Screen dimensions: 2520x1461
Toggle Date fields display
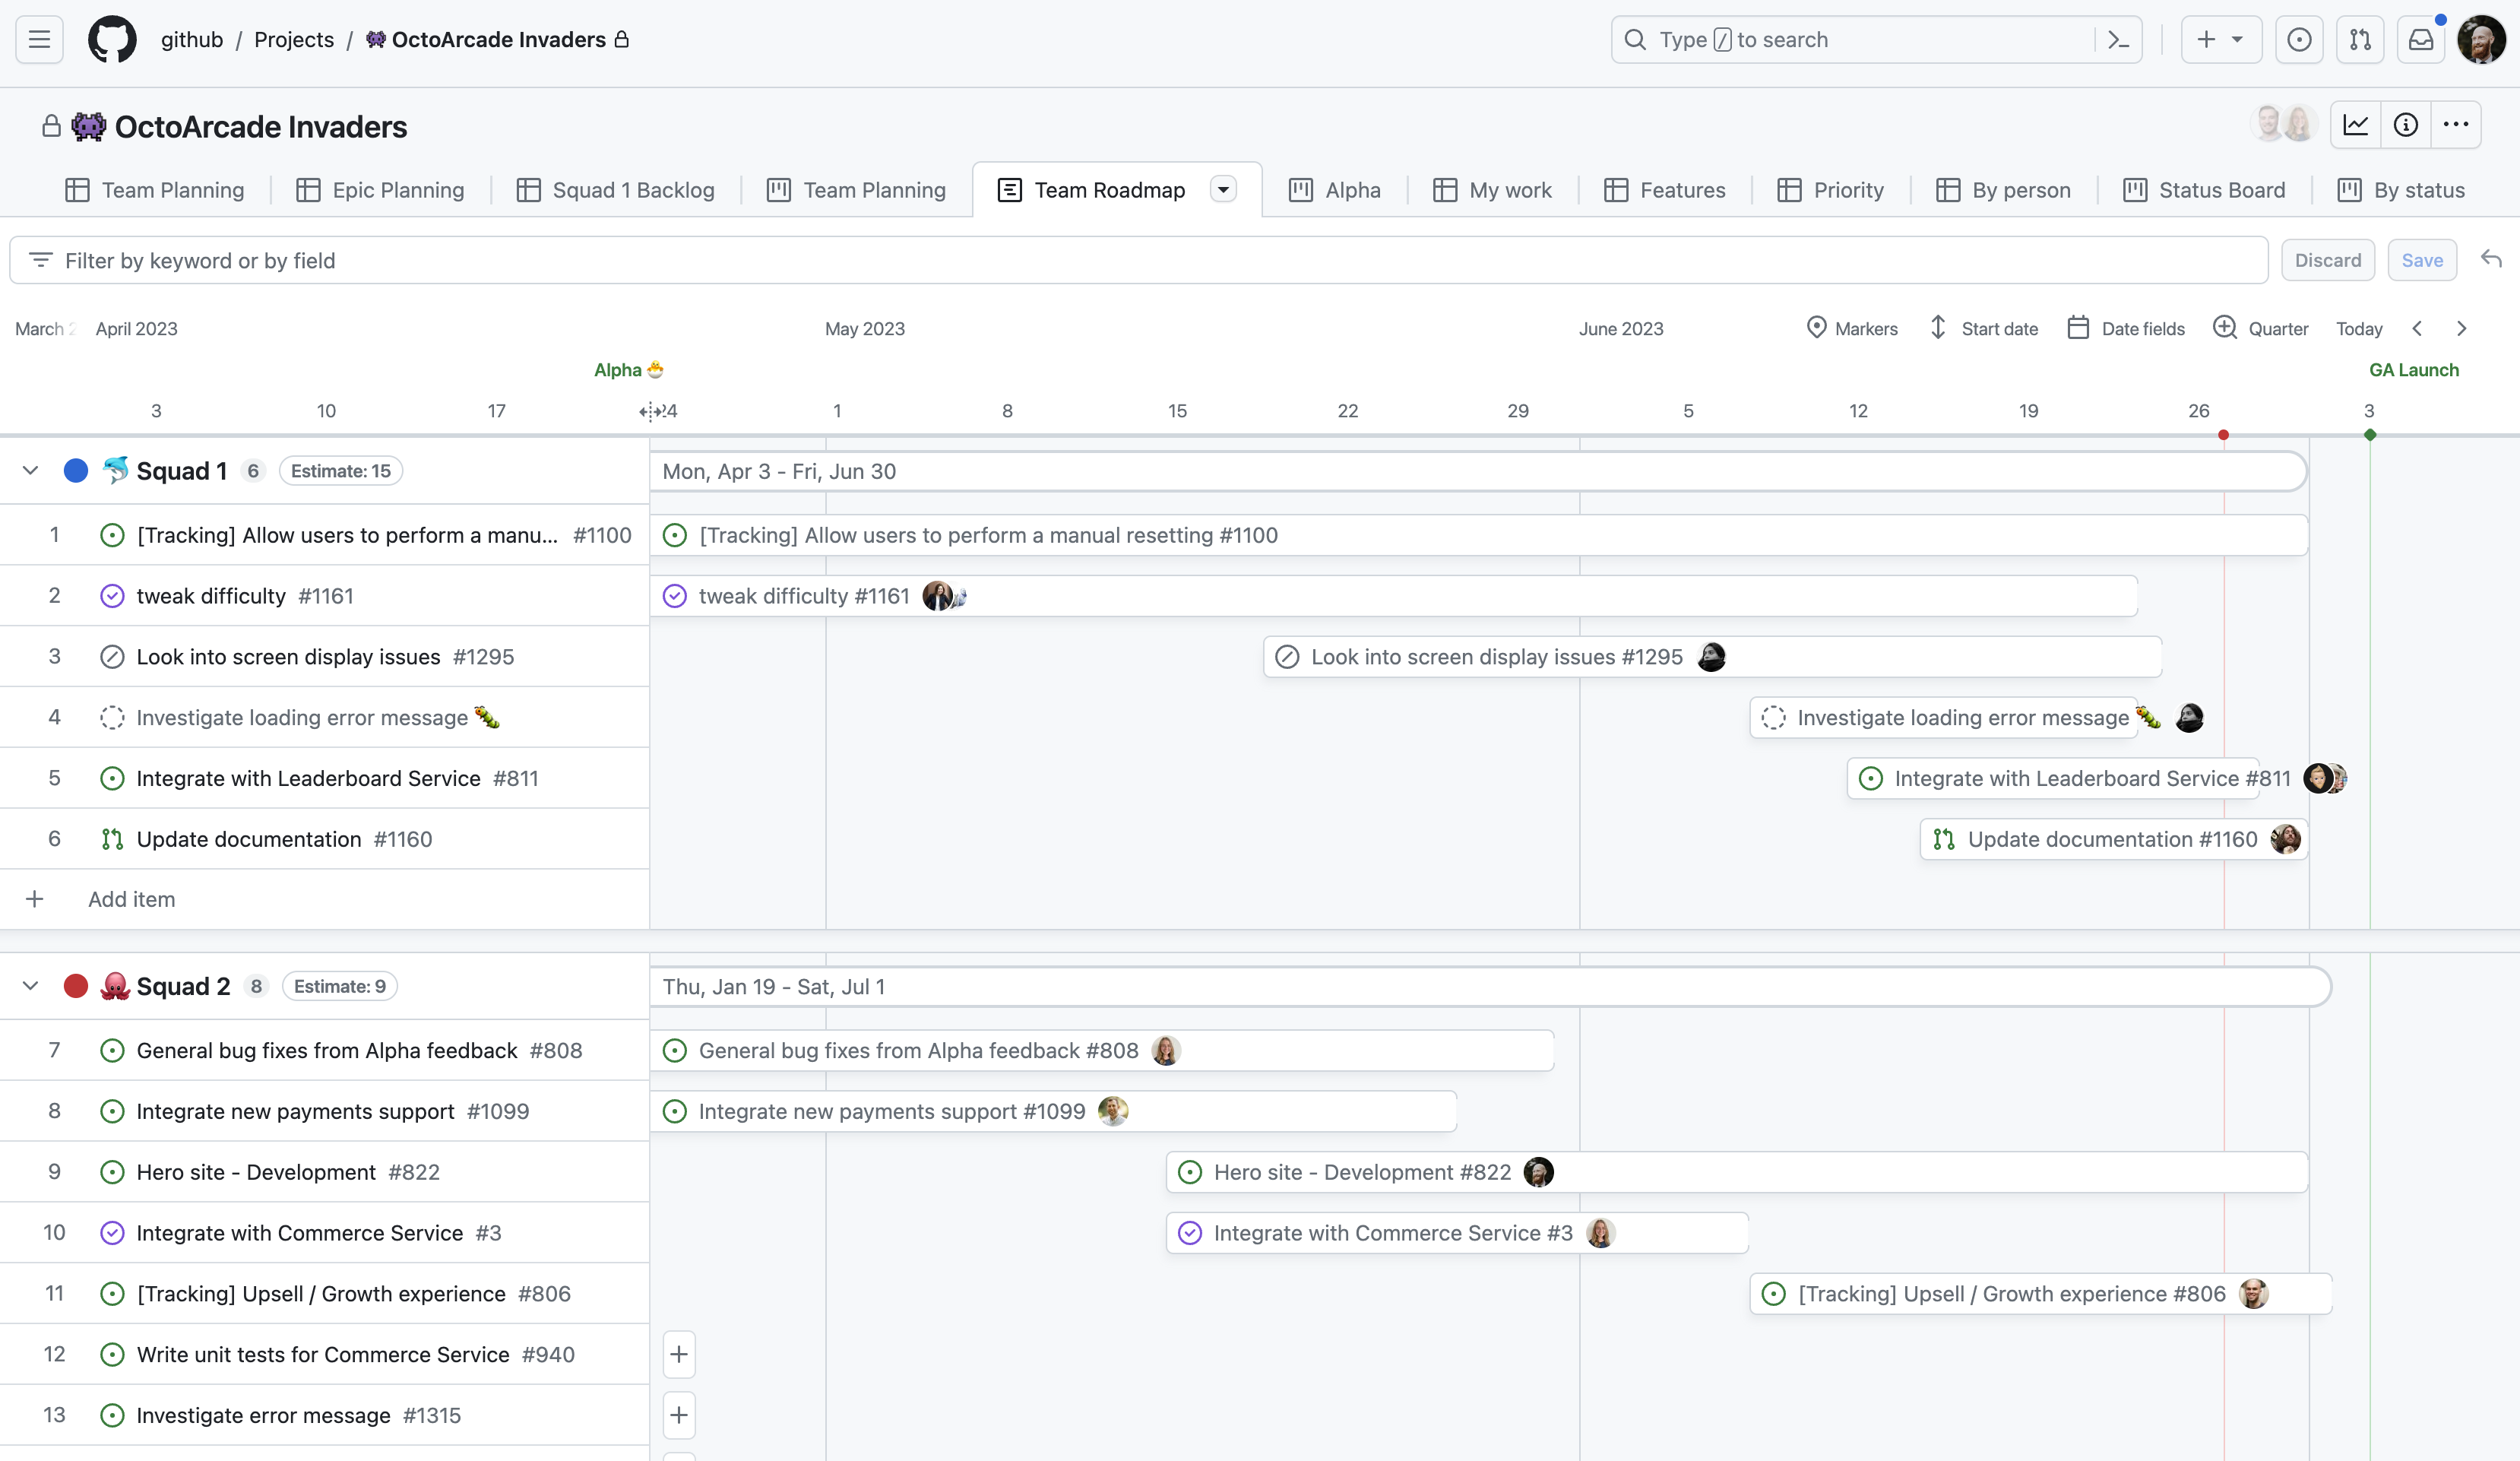tap(2127, 328)
